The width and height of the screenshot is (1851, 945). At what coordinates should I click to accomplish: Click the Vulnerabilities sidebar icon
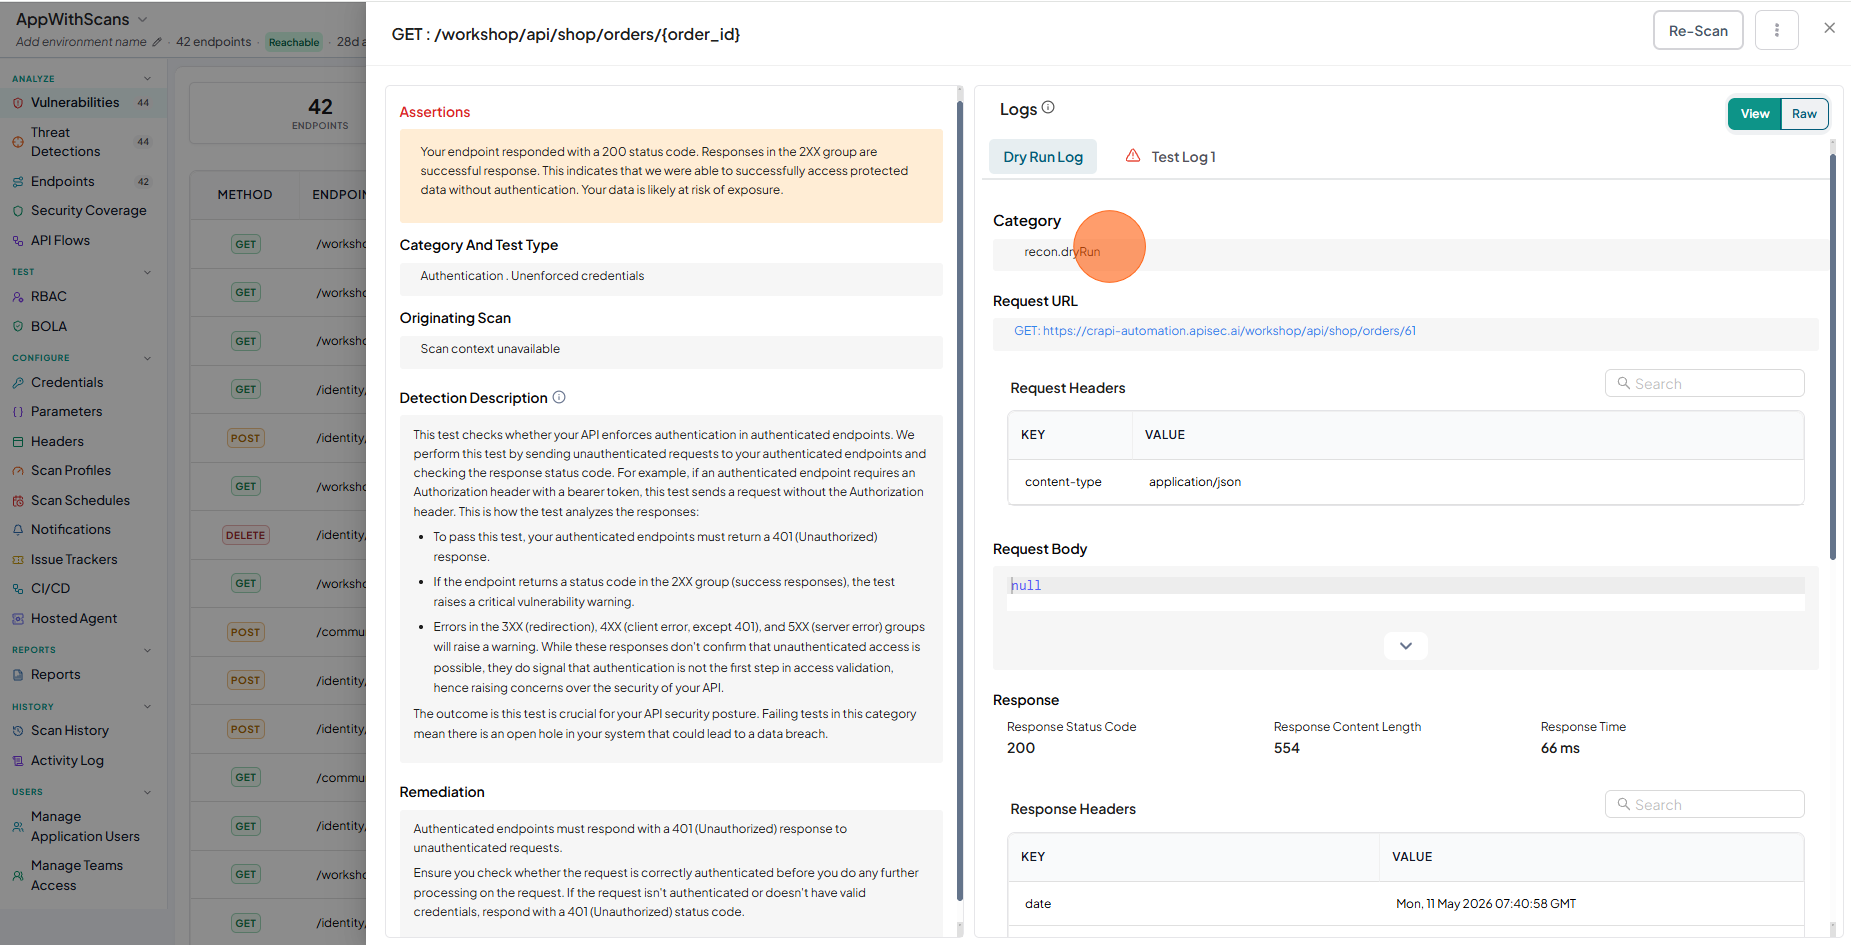(18, 103)
